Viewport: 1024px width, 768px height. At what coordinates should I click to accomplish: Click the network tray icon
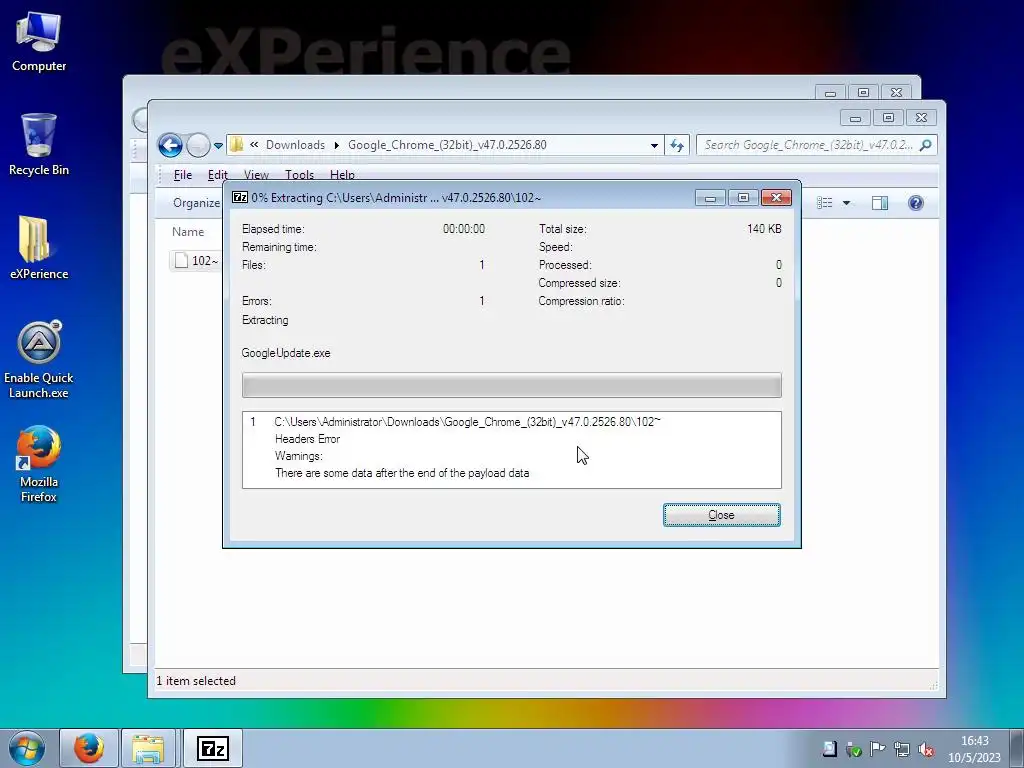coord(902,749)
